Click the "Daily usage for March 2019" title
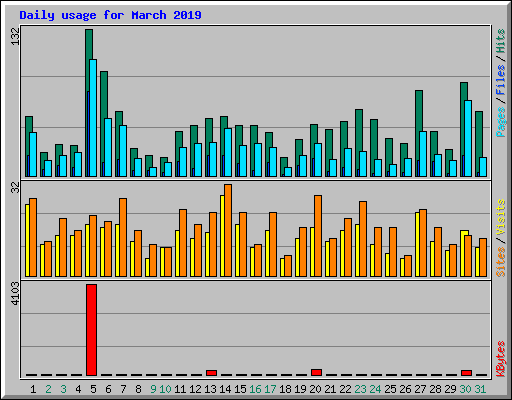The image size is (512, 400). pyautogui.click(x=110, y=15)
